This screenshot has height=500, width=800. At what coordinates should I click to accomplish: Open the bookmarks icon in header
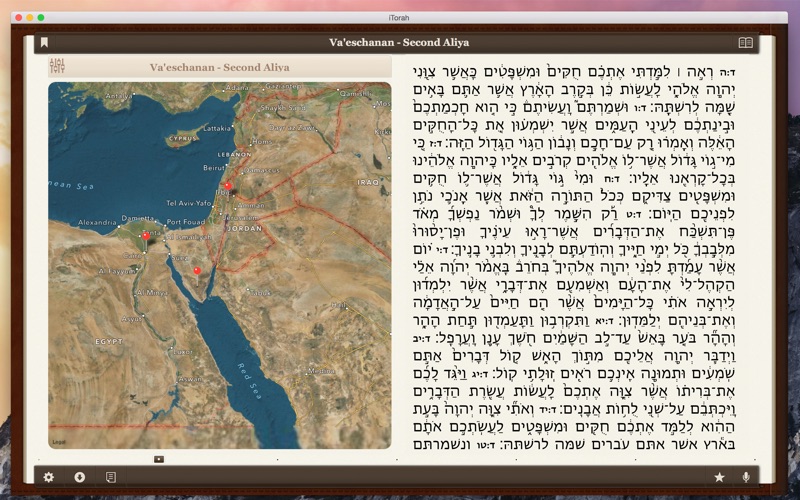tap(44, 42)
